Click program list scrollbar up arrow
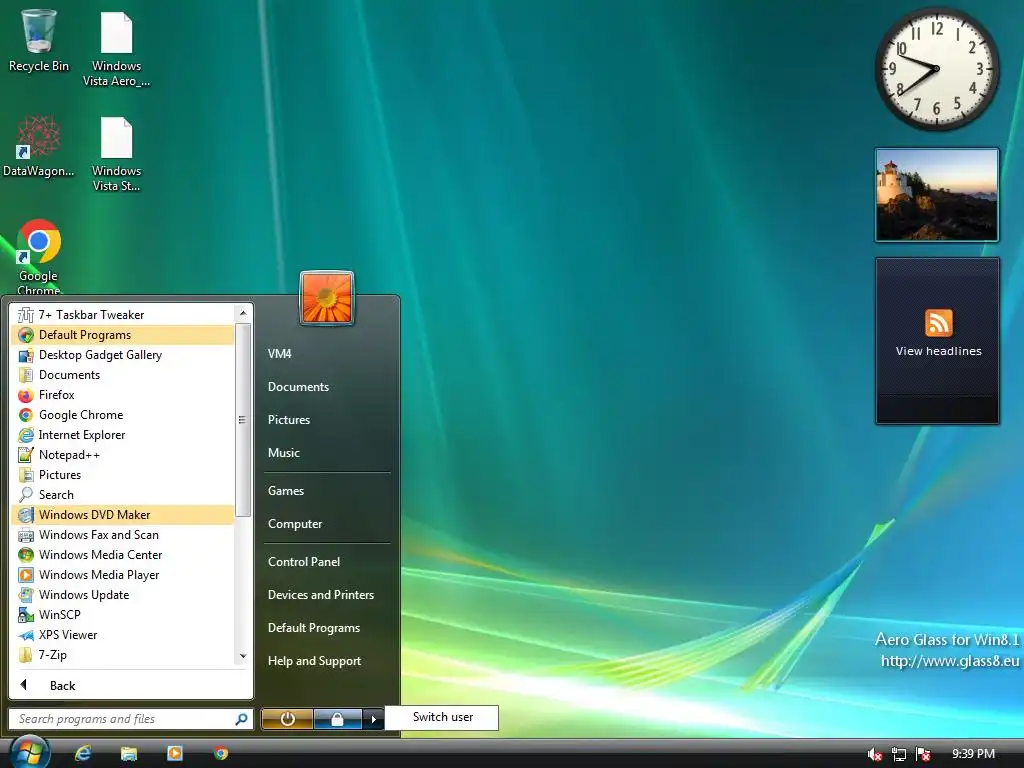The width and height of the screenshot is (1024, 768). [x=243, y=313]
